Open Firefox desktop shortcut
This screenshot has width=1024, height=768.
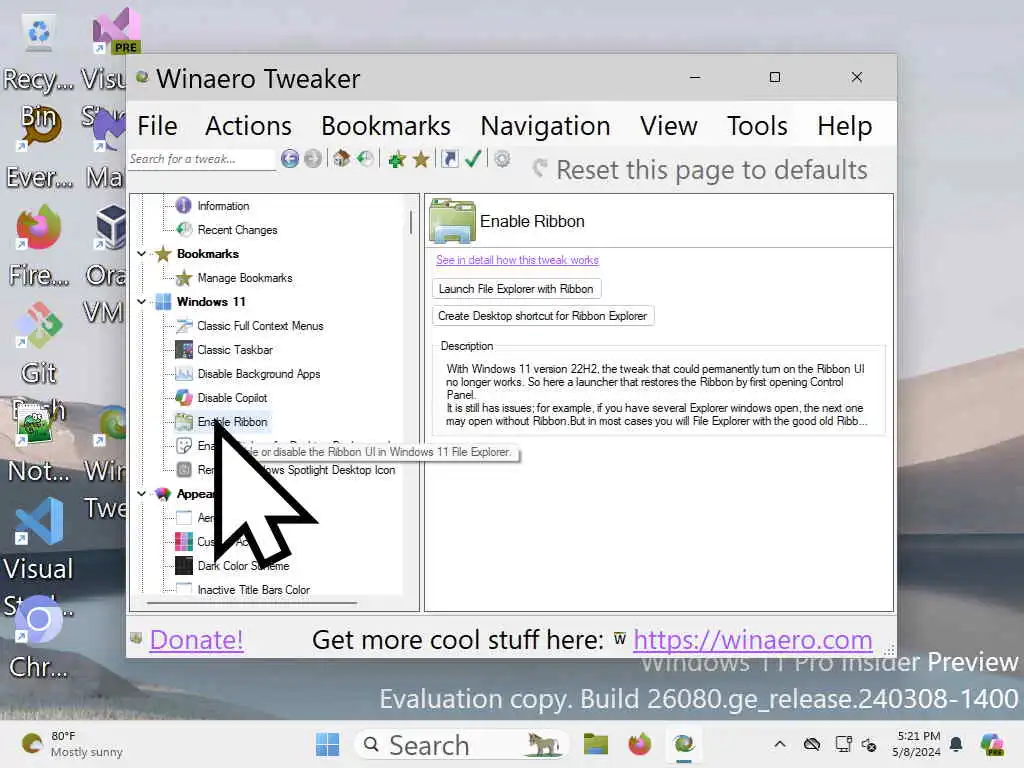(x=39, y=247)
